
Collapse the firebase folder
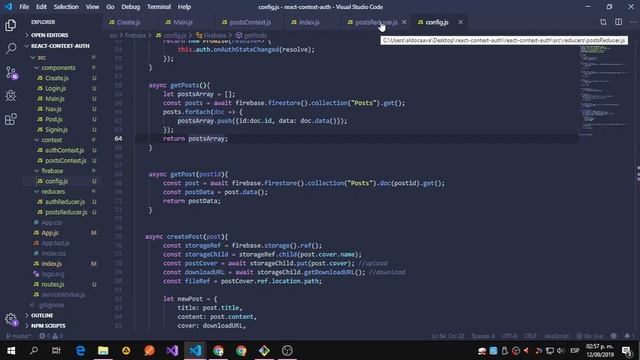[x=61, y=171]
